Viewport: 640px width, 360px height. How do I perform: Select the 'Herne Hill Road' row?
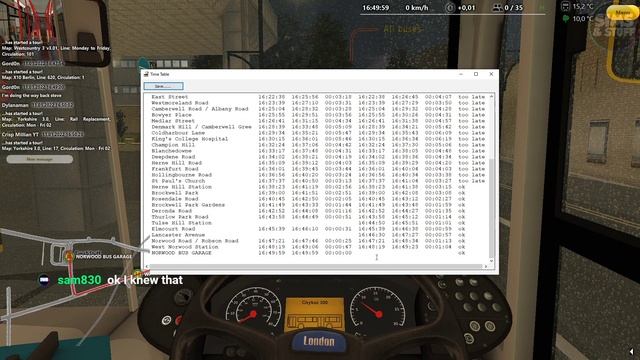coord(318,163)
